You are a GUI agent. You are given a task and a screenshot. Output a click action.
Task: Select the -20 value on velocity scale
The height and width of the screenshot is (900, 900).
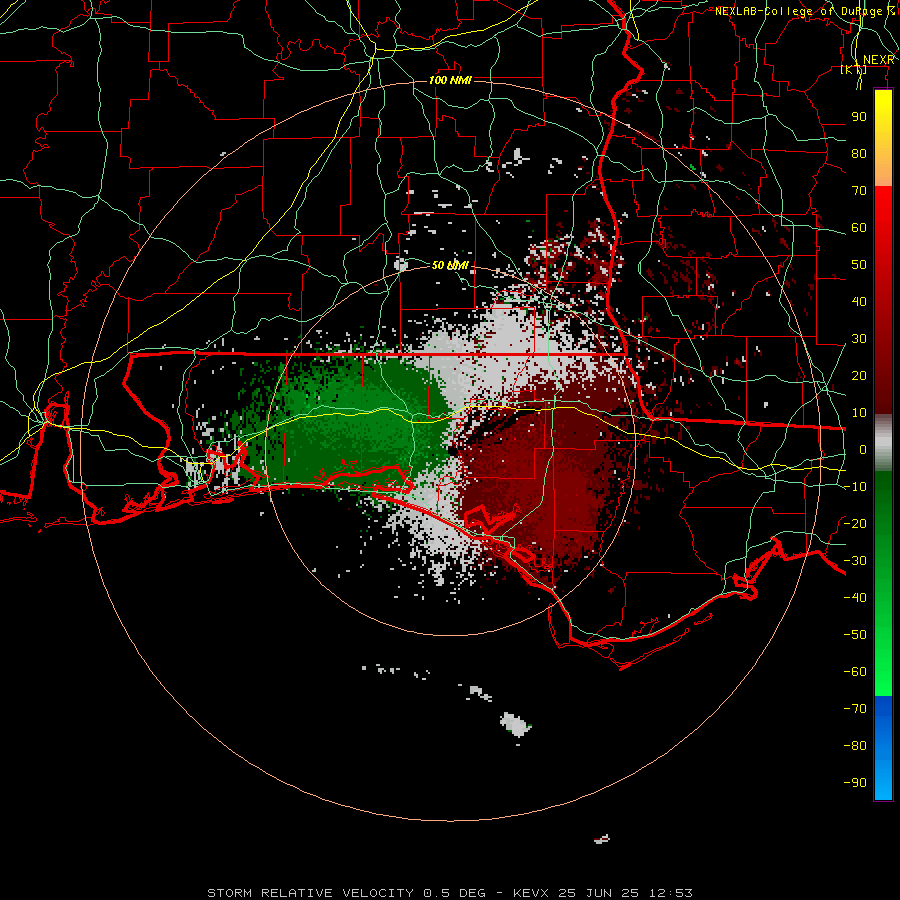click(855, 523)
